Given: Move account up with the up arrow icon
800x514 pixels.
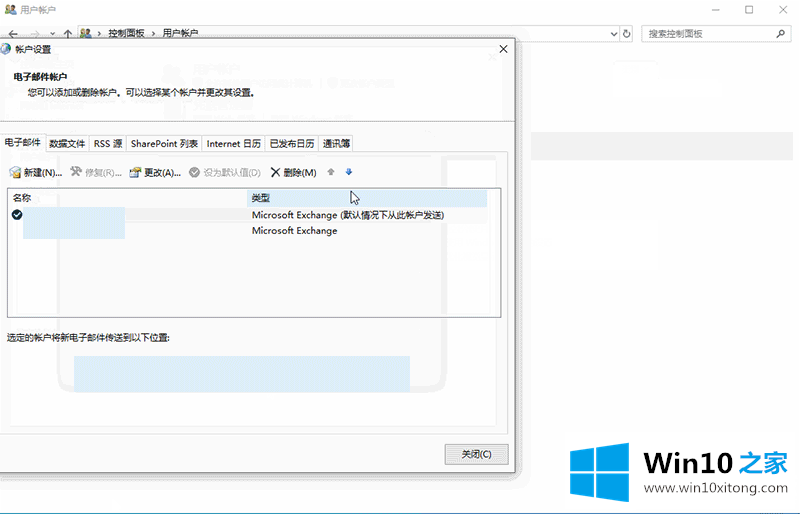Looking at the screenshot, I should [x=331, y=172].
